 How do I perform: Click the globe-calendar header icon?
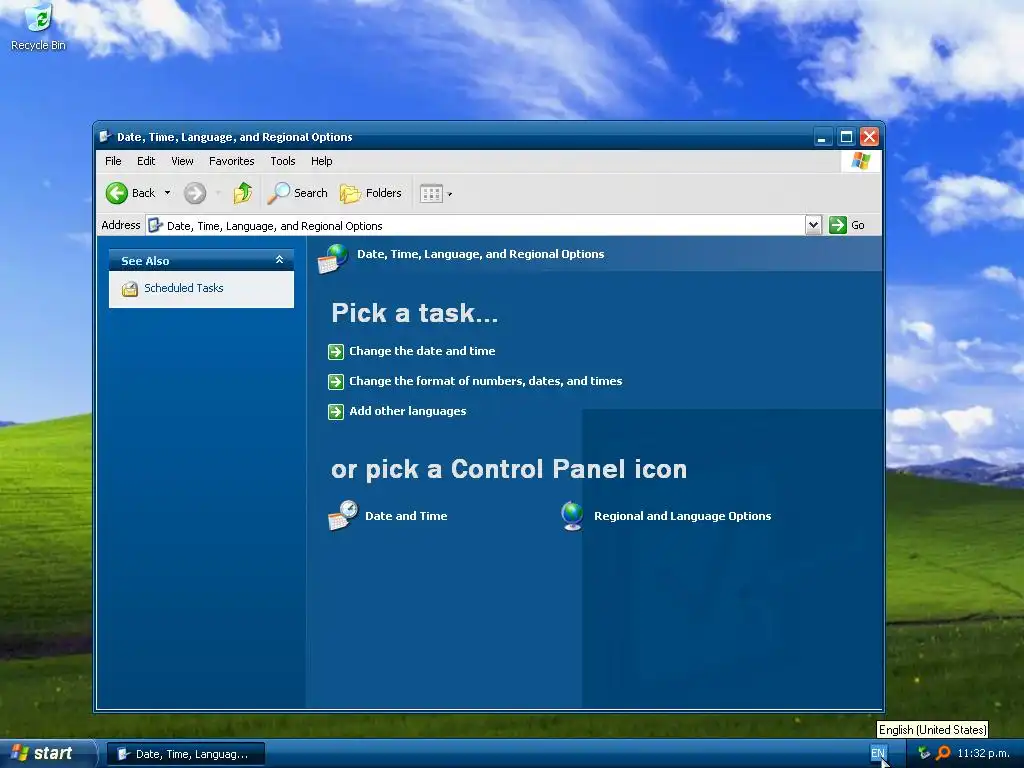(333, 259)
